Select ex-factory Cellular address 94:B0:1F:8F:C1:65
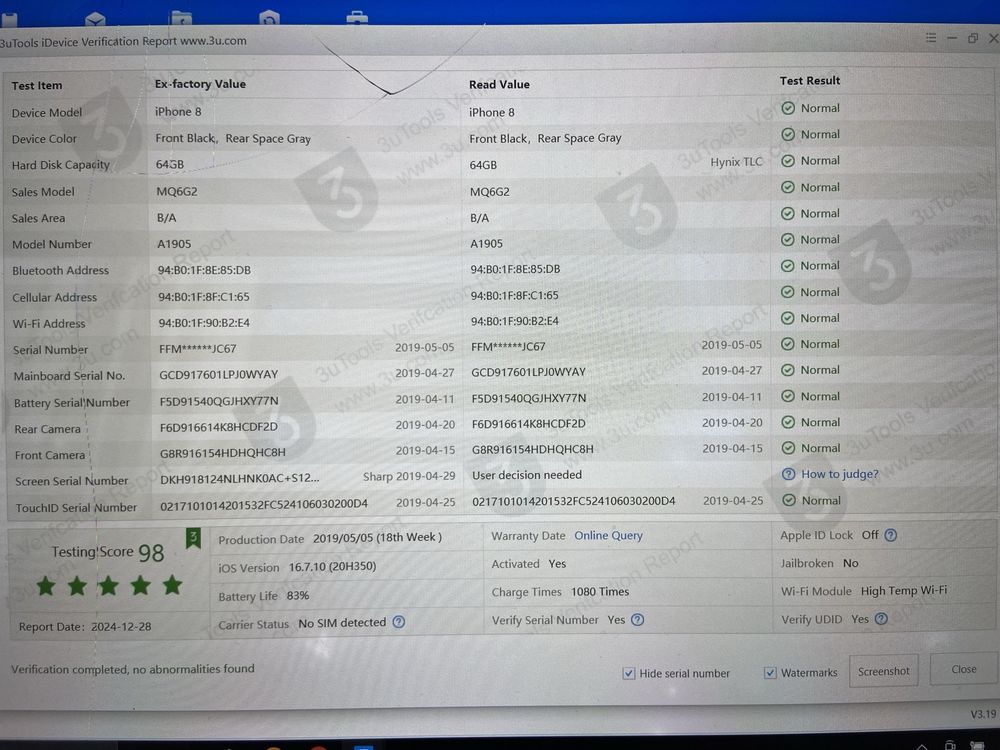This screenshot has width=1000, height=750. (204, 297)
